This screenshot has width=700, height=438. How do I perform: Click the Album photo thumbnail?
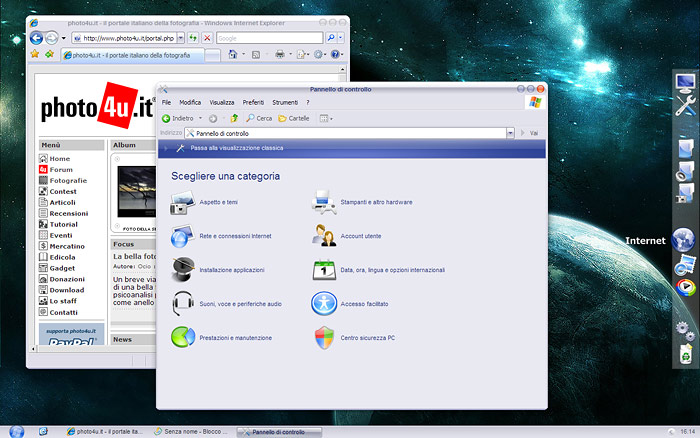point(136,192)
